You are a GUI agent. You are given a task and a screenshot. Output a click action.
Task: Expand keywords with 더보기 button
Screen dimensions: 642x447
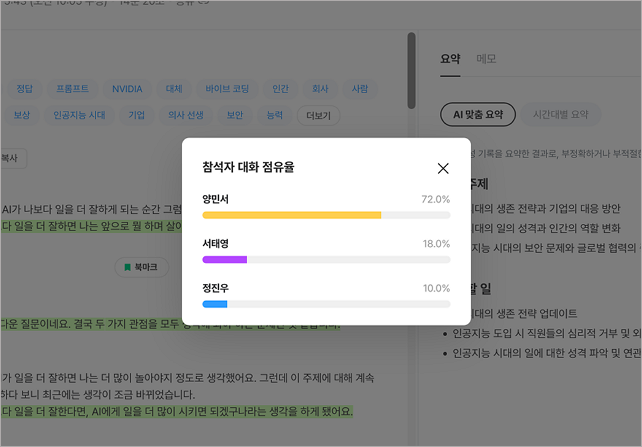318,115
